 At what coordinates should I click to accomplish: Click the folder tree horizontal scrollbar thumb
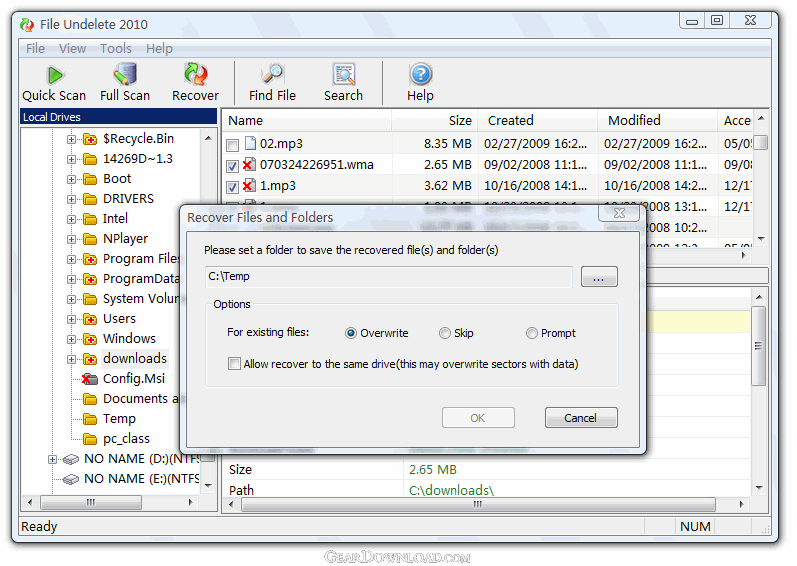[91, 502]
